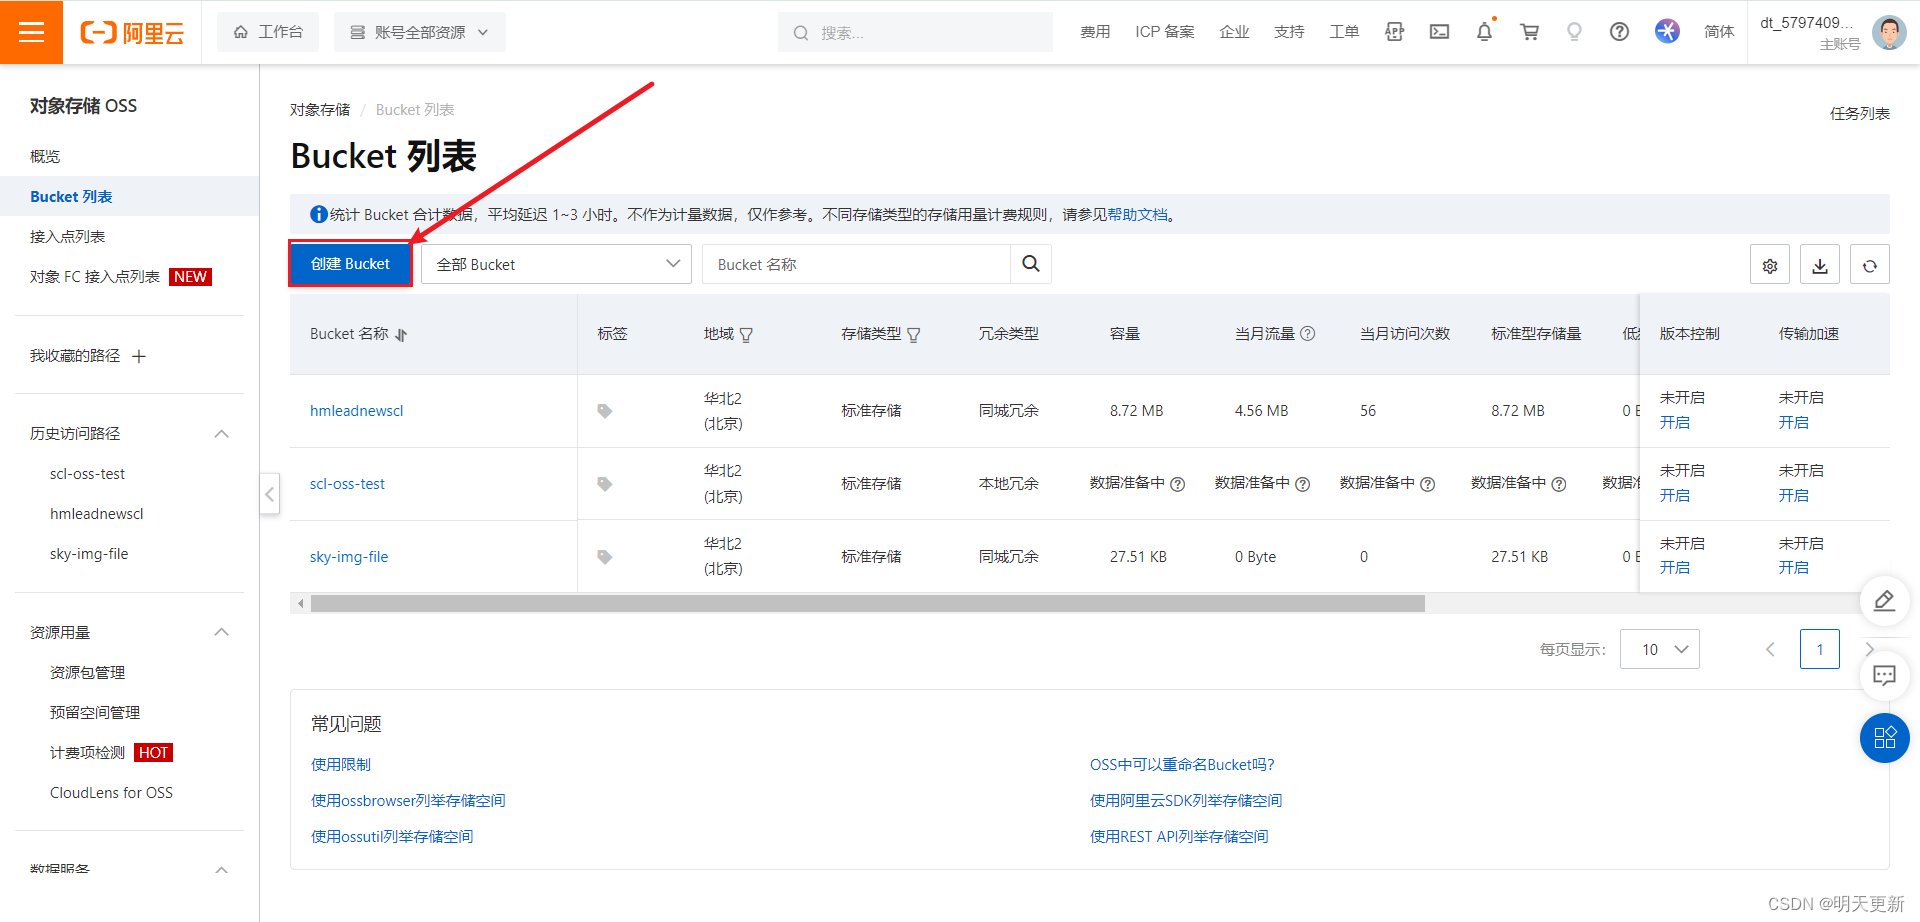The image size is (1920, 922).
Task: Open ICP 备案 menu
Action: pos(1165,32)
